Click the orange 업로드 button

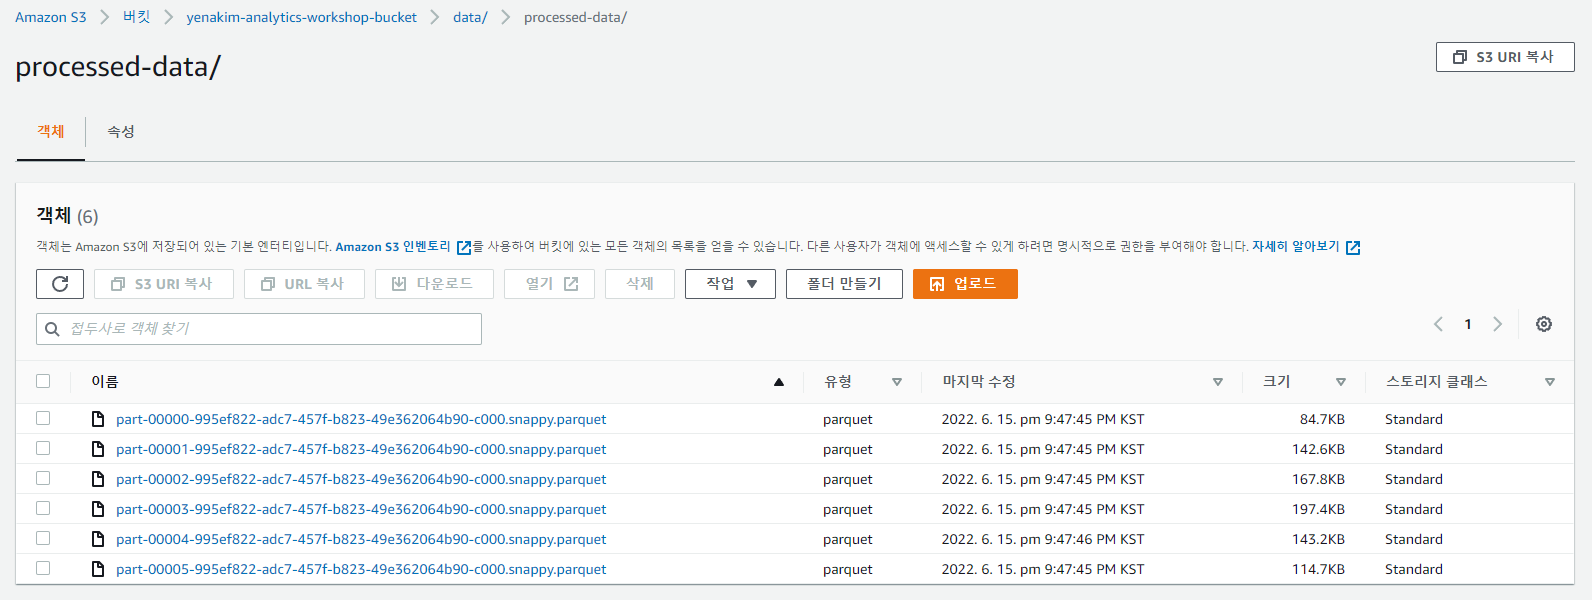coord(965,284)
